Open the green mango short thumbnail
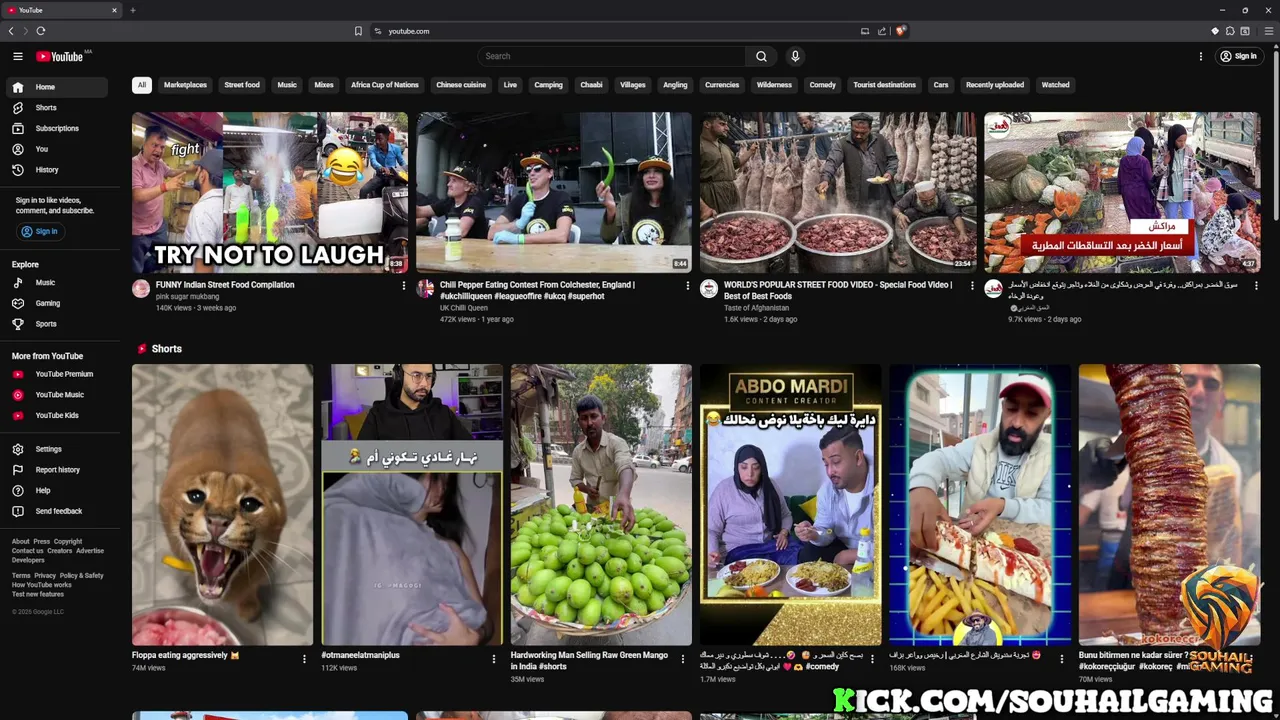 [x=601, y=505]
